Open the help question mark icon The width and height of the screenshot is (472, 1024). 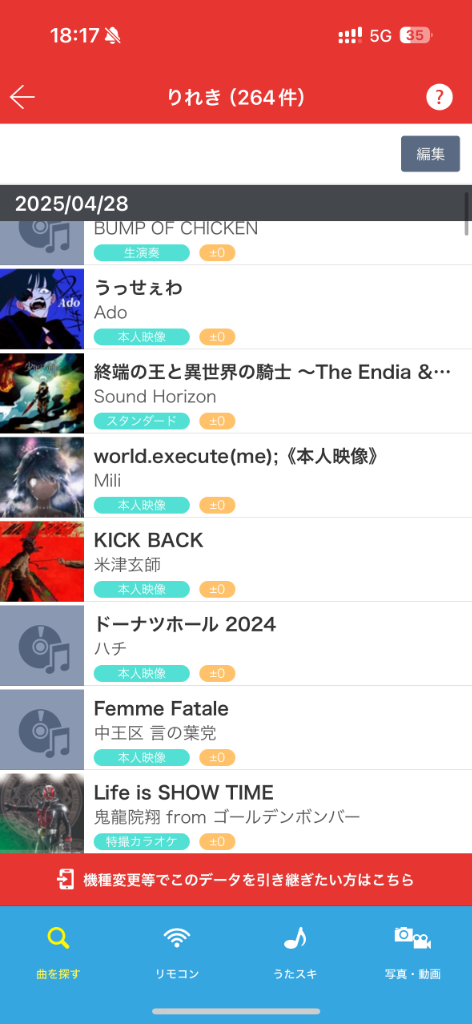[439, 97]
